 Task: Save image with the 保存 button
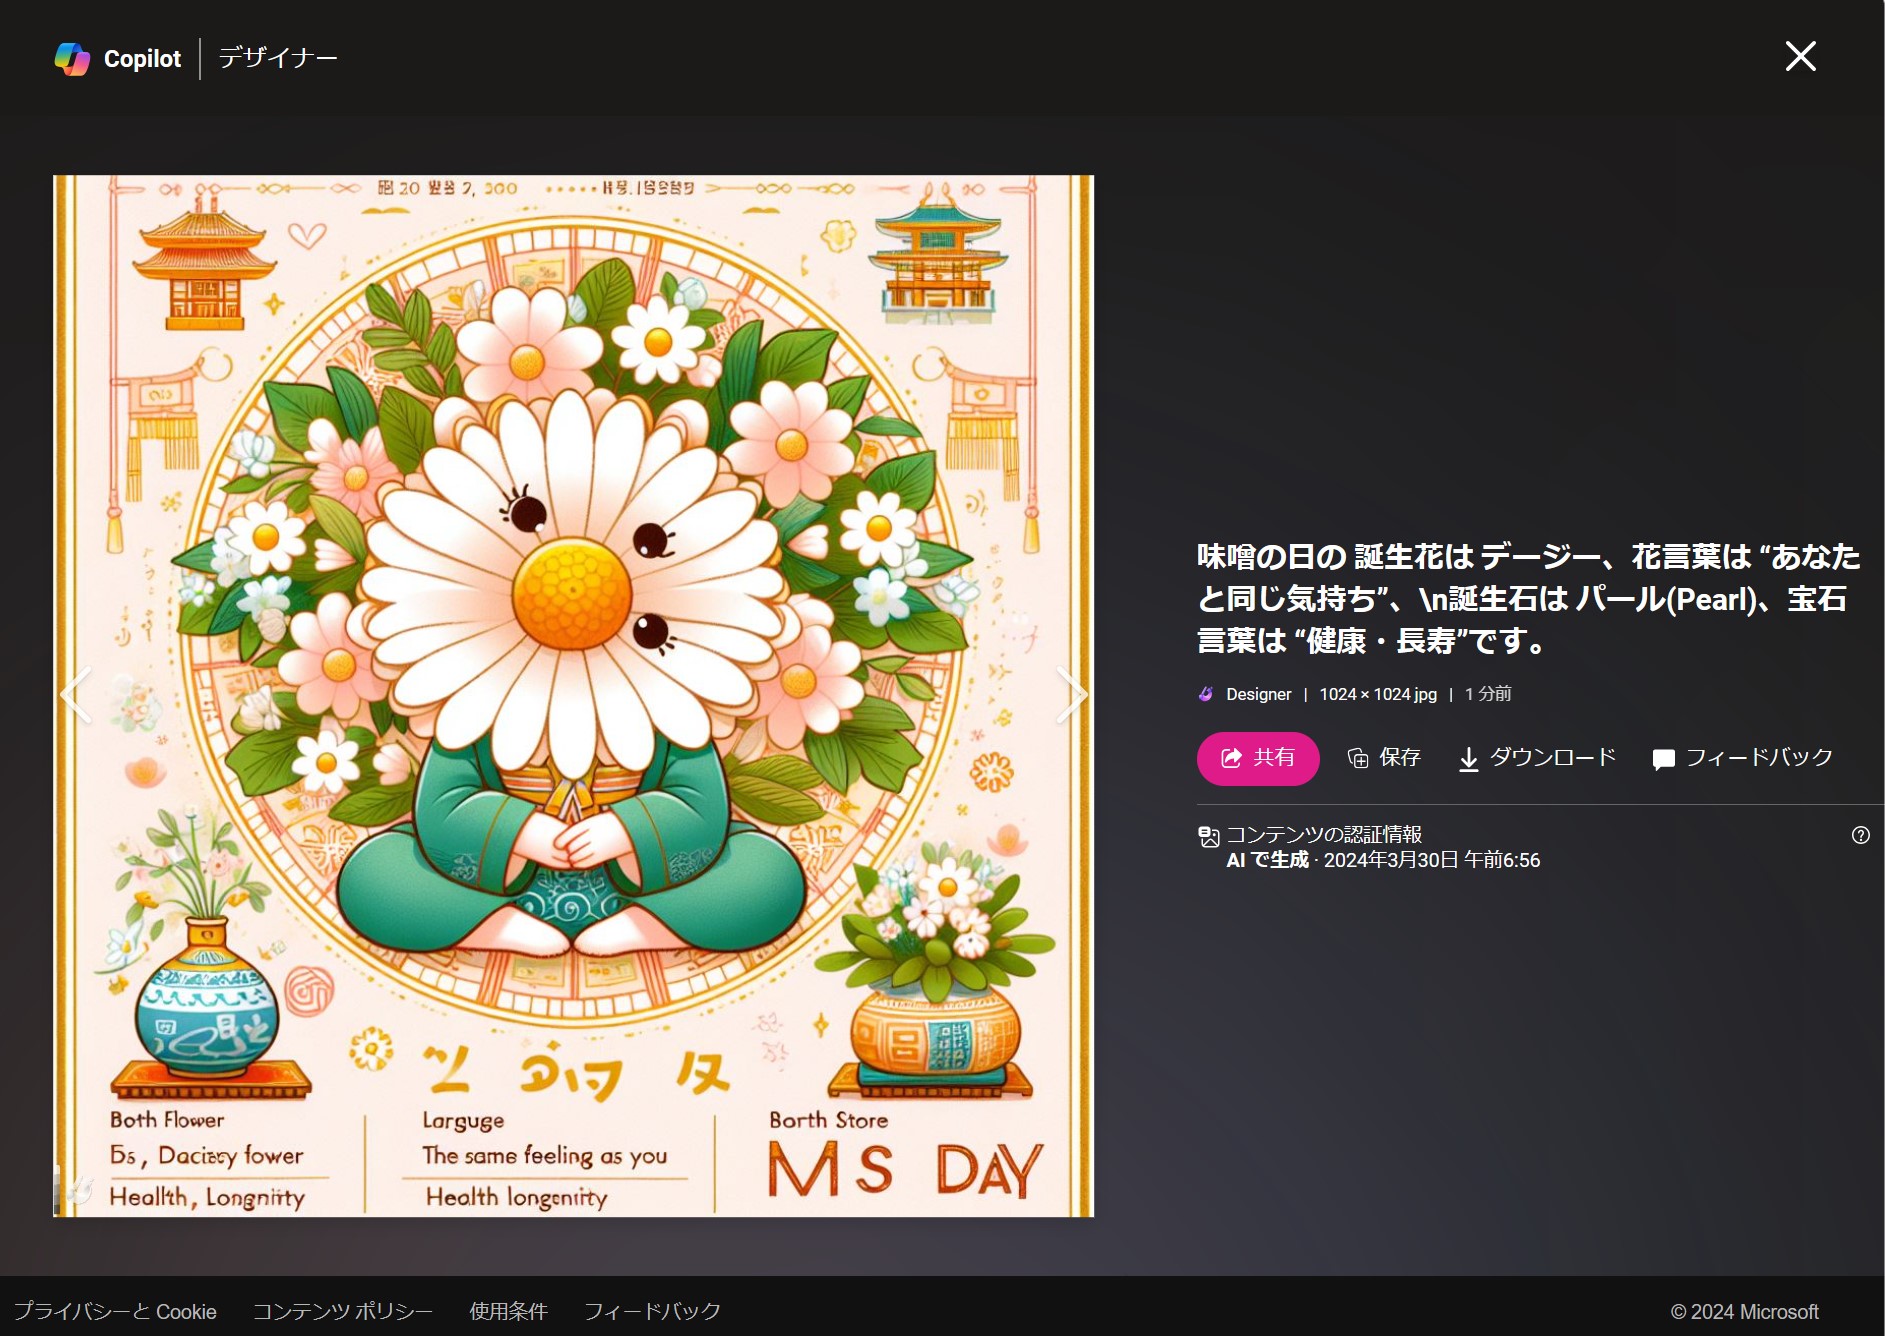(x=1384, y=758)
